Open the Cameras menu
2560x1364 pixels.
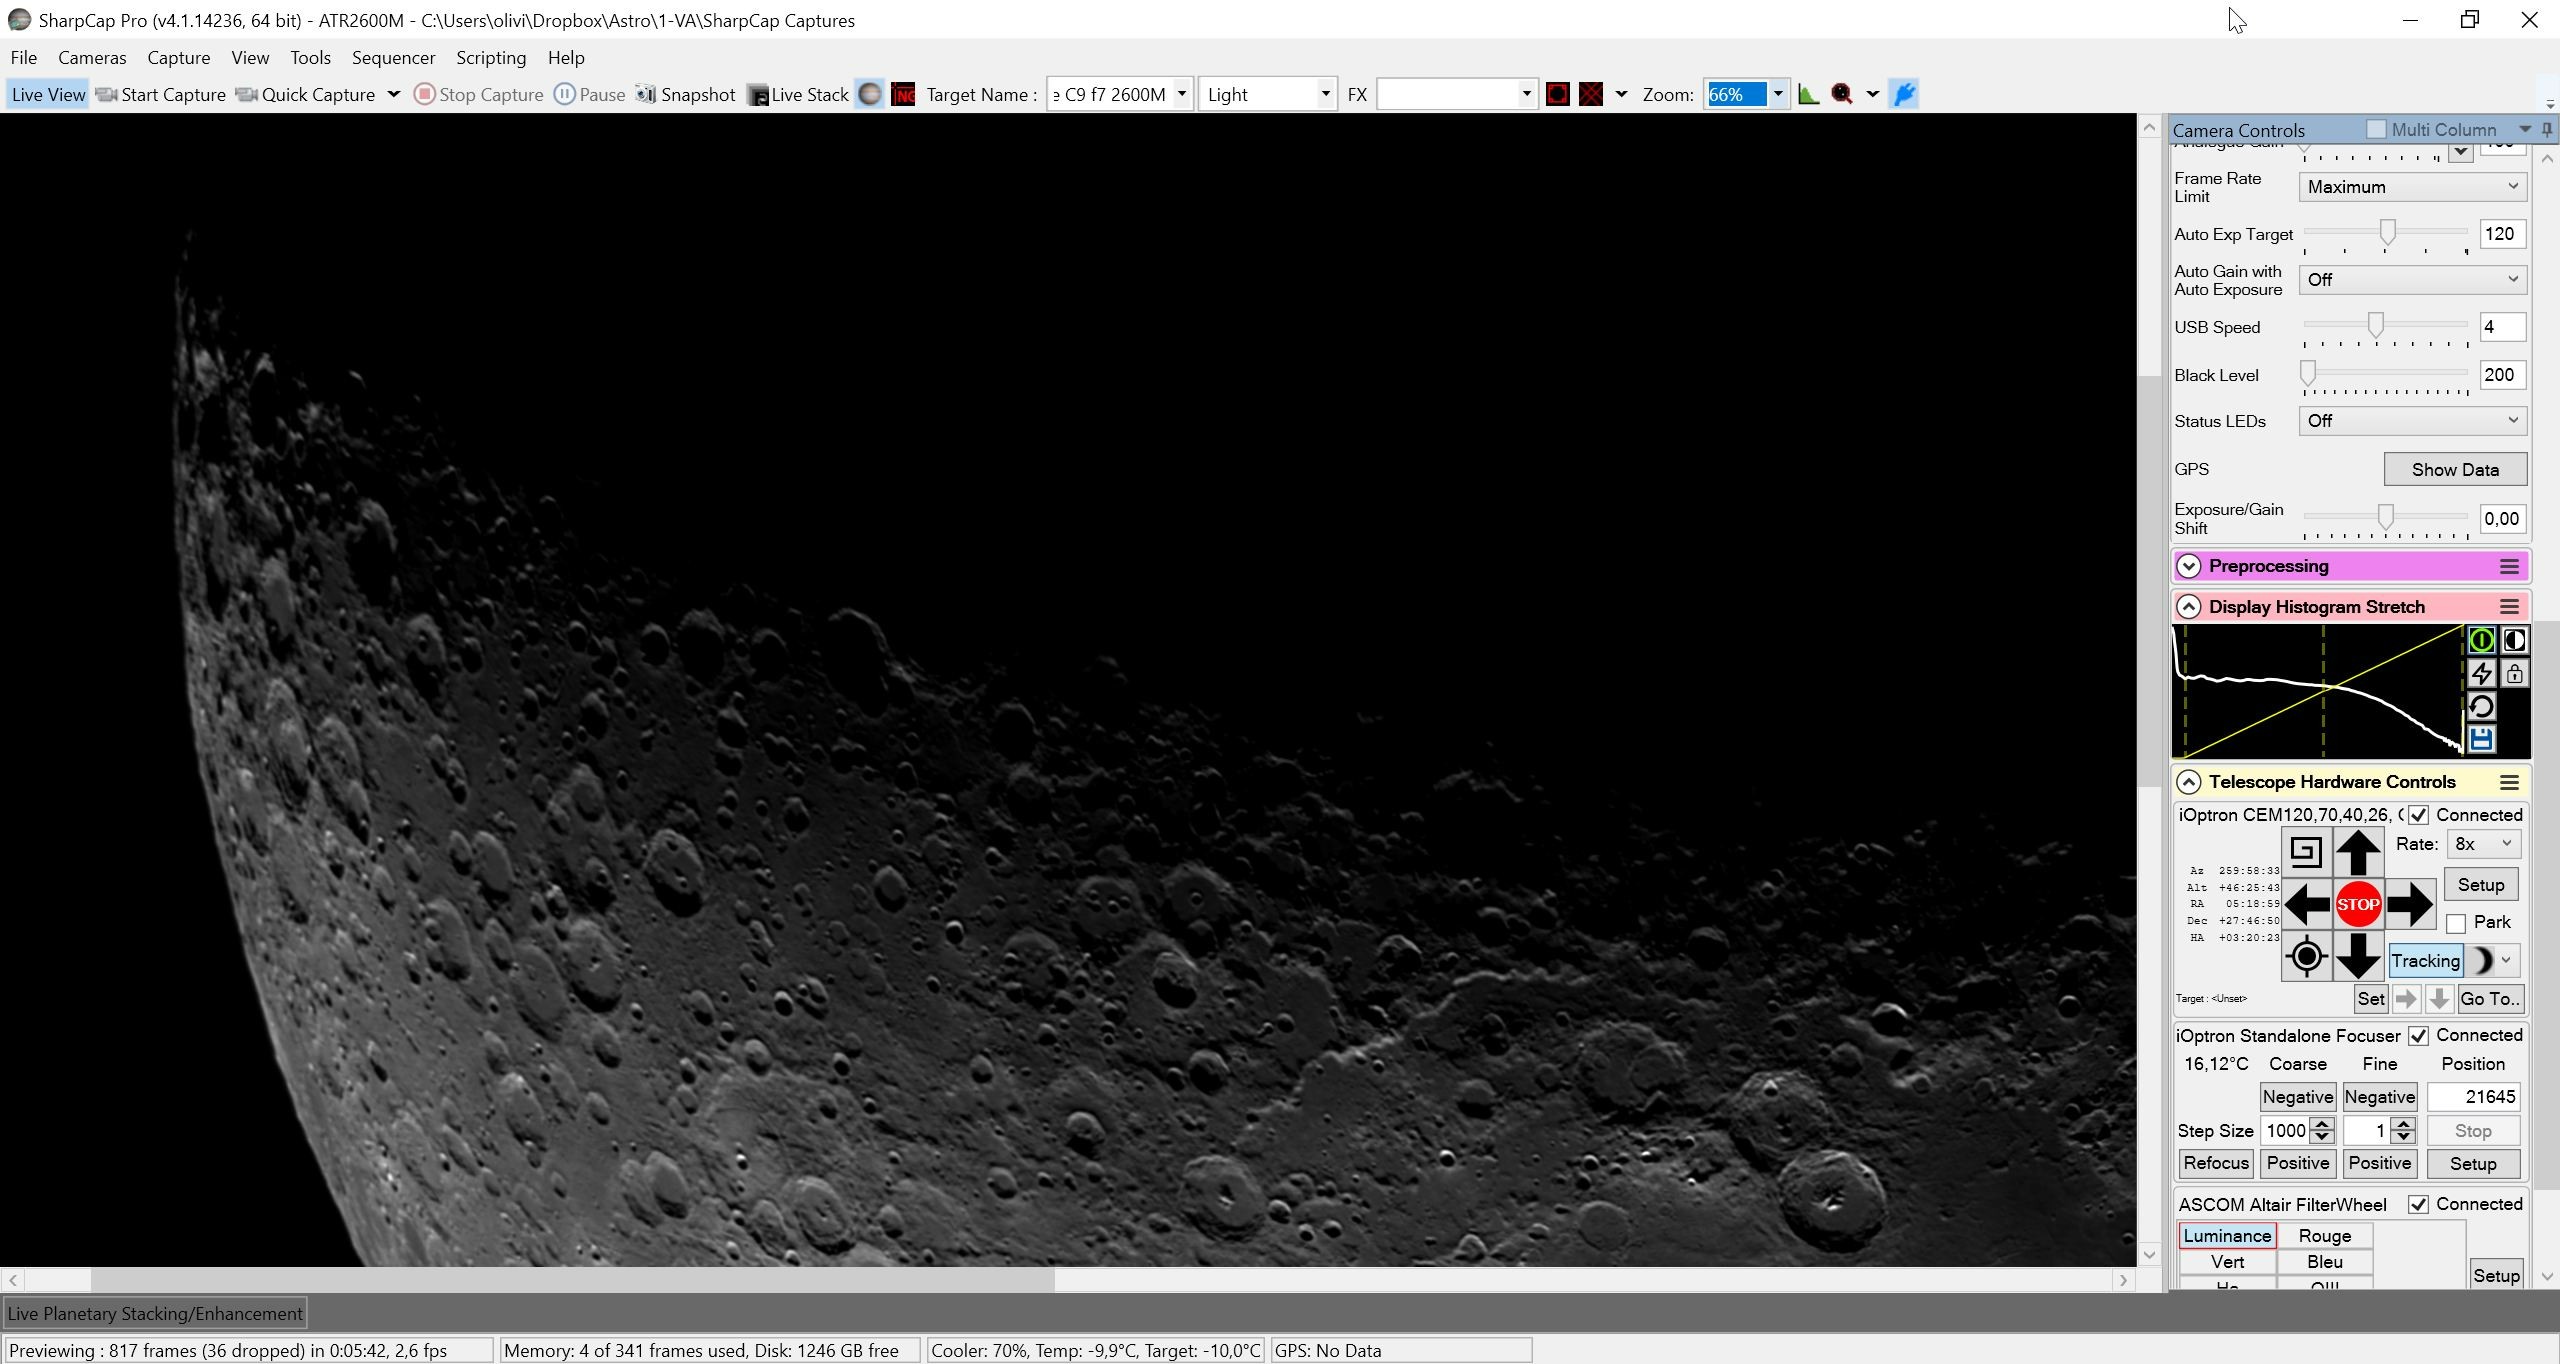(x=92, y=57)
